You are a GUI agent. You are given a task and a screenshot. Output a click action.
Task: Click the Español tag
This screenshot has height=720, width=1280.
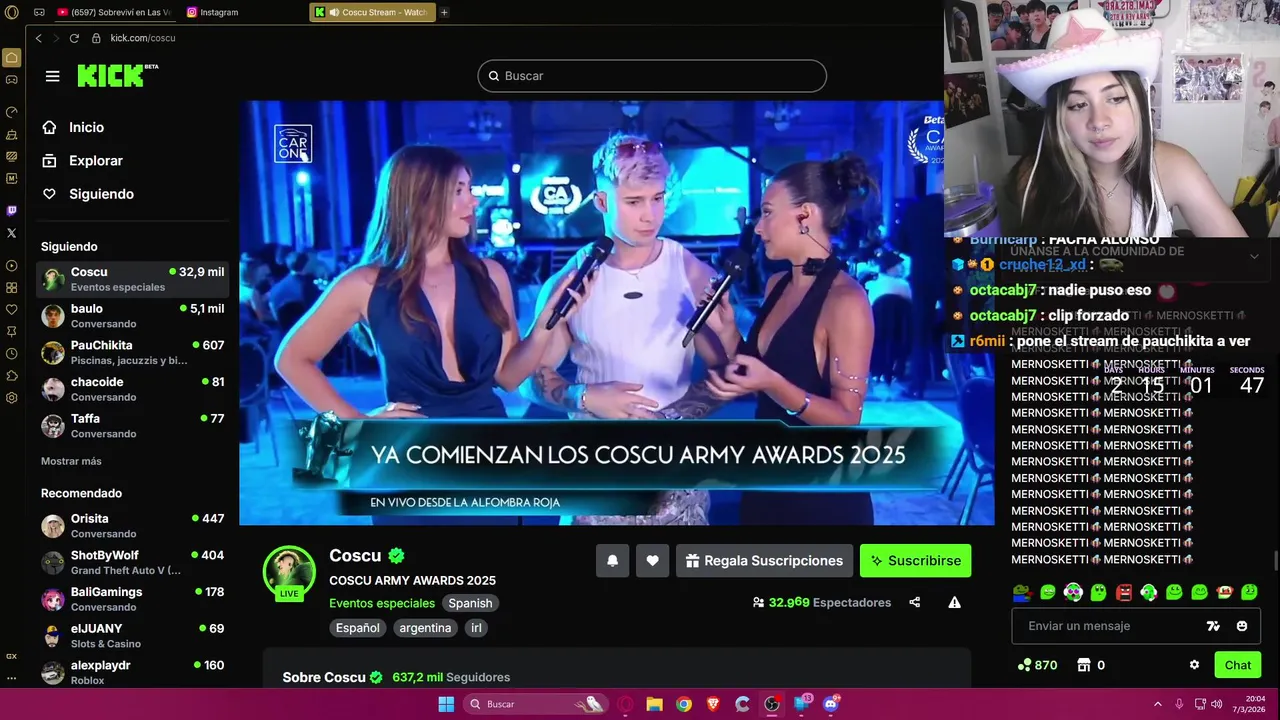click(357, 628)
